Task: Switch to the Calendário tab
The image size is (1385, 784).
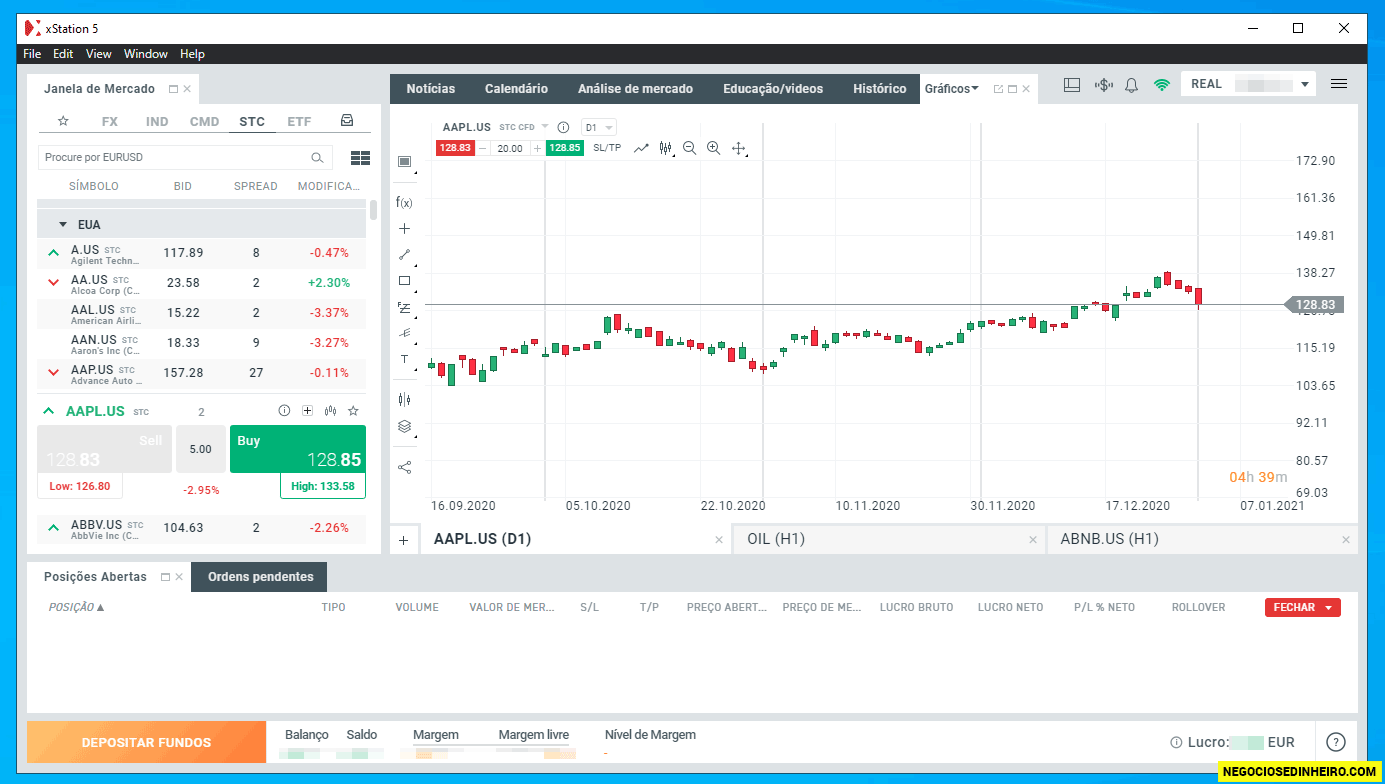Action: coord(516,89)
